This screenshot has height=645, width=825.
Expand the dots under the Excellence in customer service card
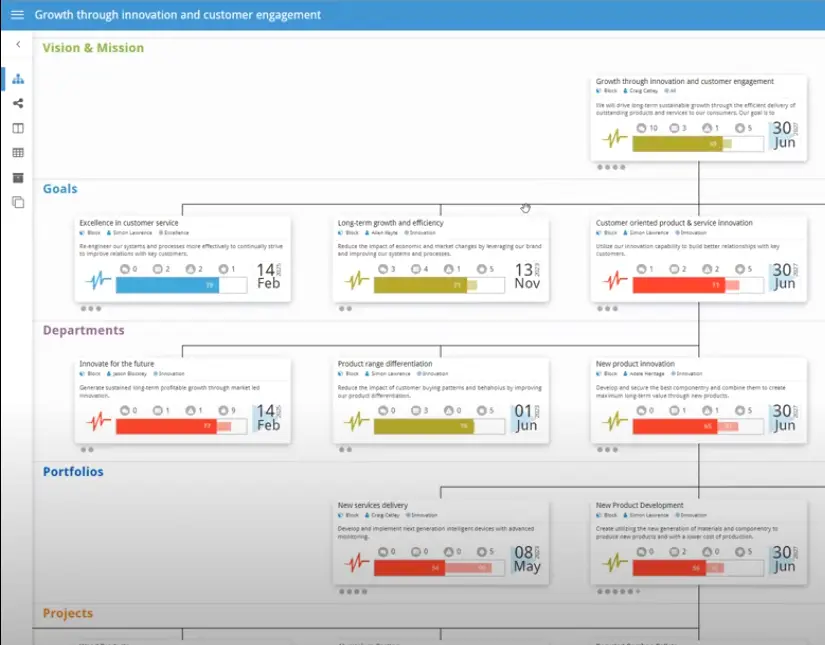(91, 309)
